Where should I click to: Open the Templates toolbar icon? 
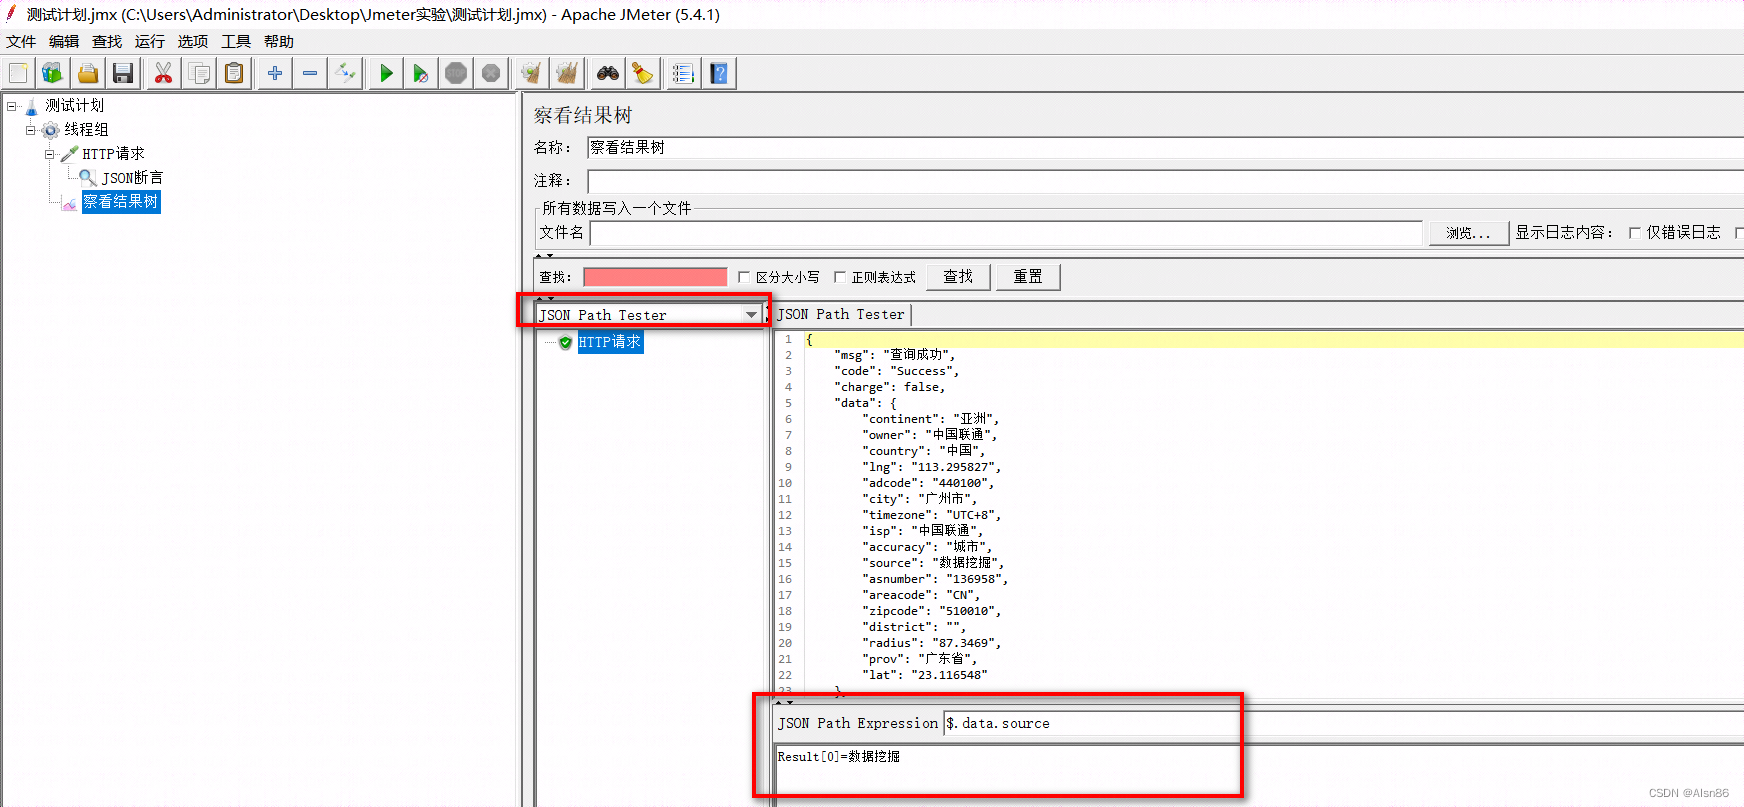(x=52, y=73)
